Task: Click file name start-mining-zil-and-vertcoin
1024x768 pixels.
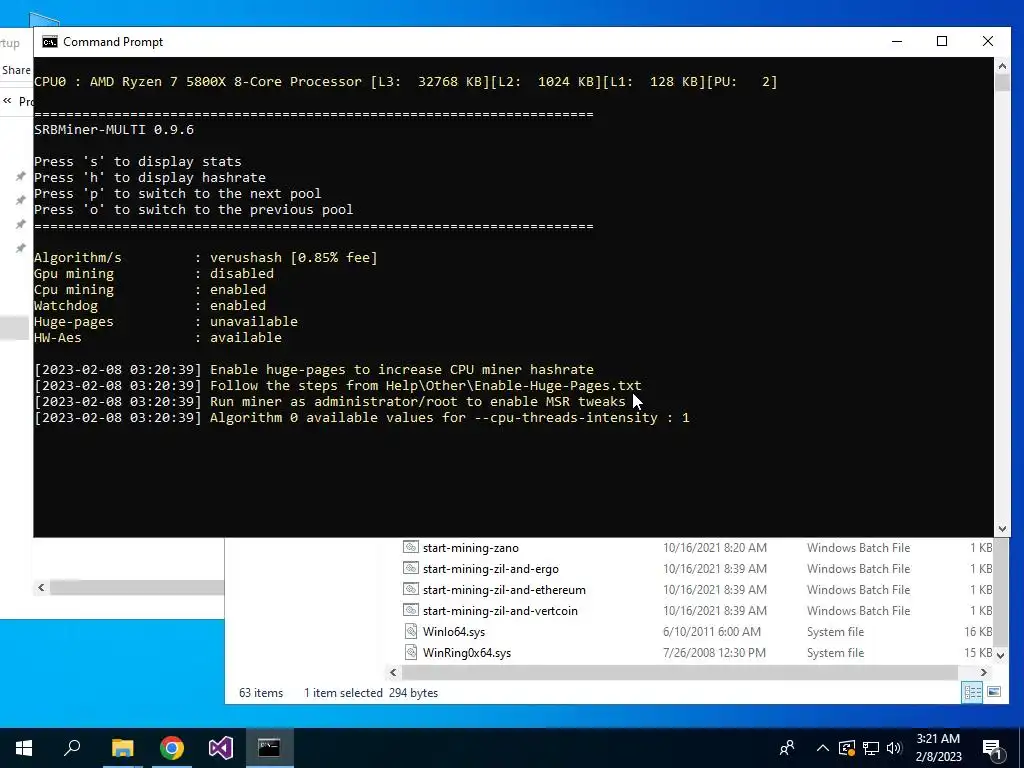Action: pos(500,611)
